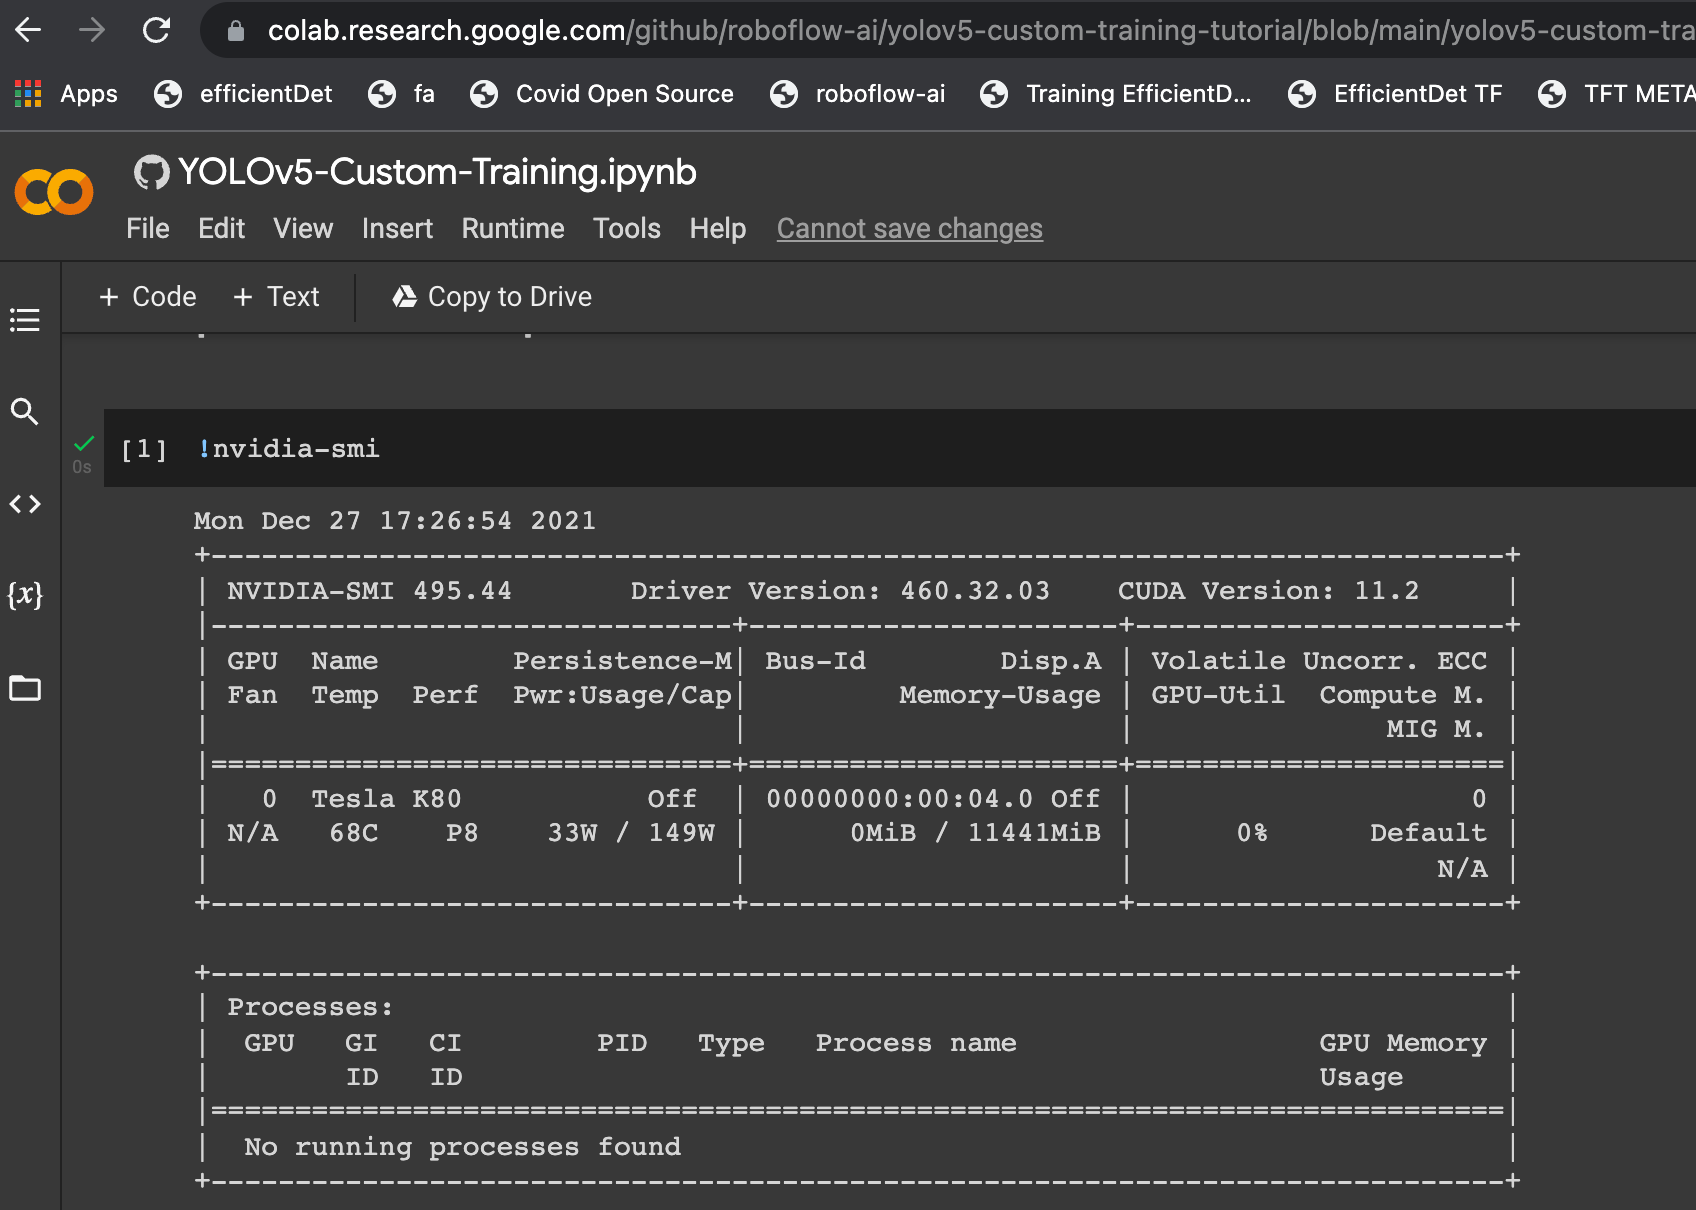Viewport: 1696px width, 1210px height.
Task: Open the Covid Open Source bookmark
Action: pyautogui.click(x=602, y=94)
